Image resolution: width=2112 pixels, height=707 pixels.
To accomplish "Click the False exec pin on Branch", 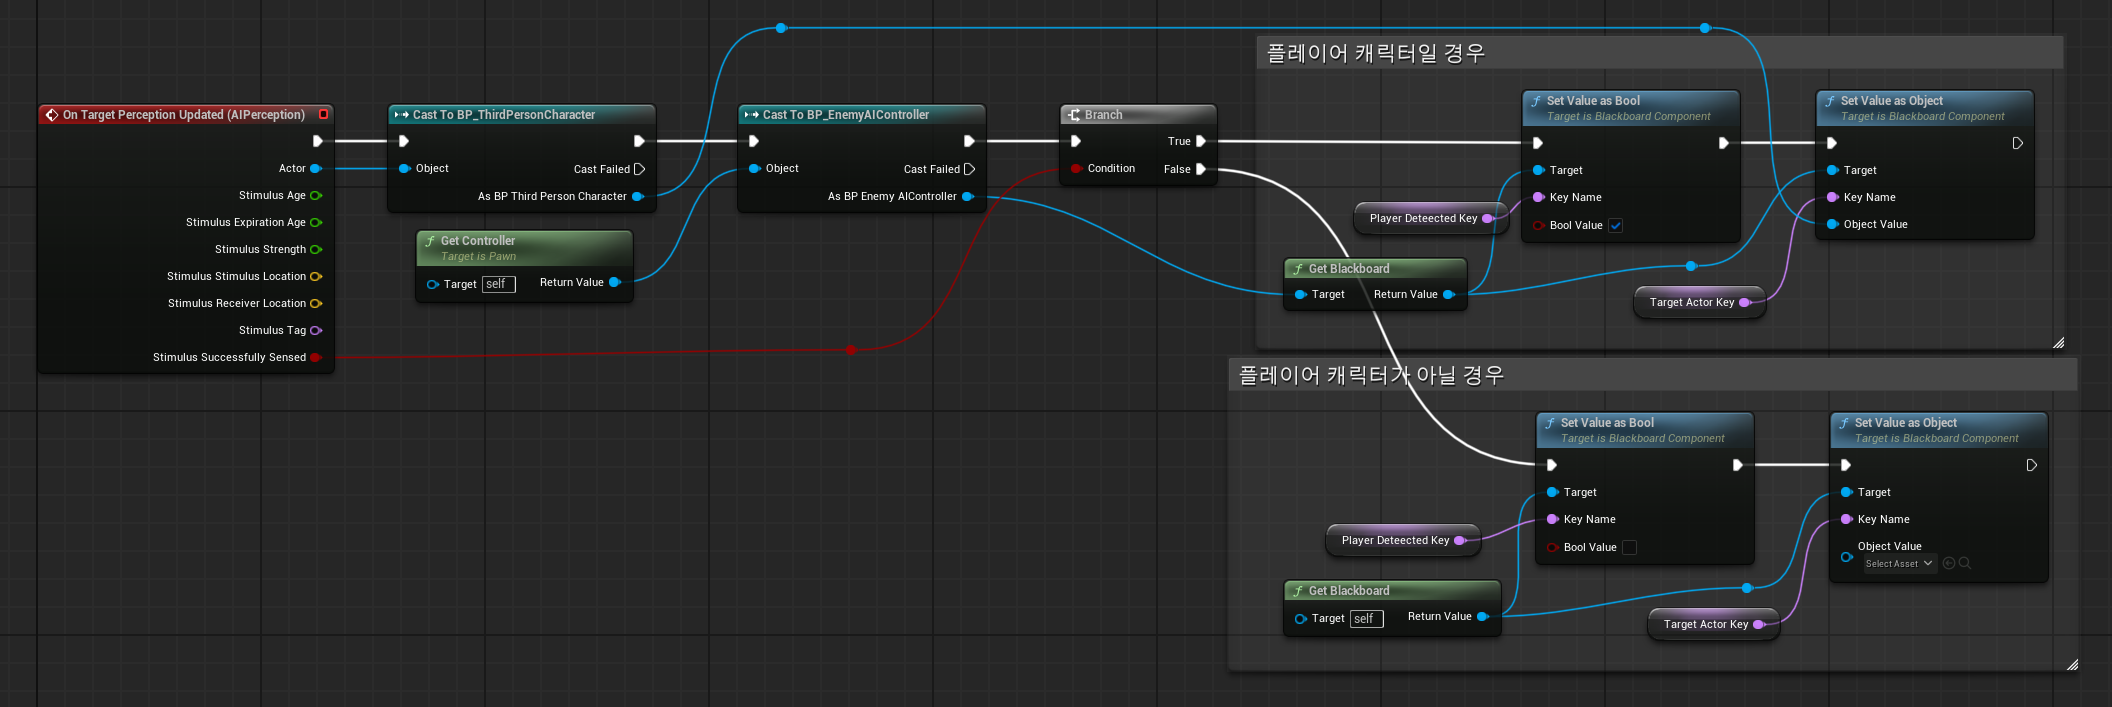I will (1201, 169).
